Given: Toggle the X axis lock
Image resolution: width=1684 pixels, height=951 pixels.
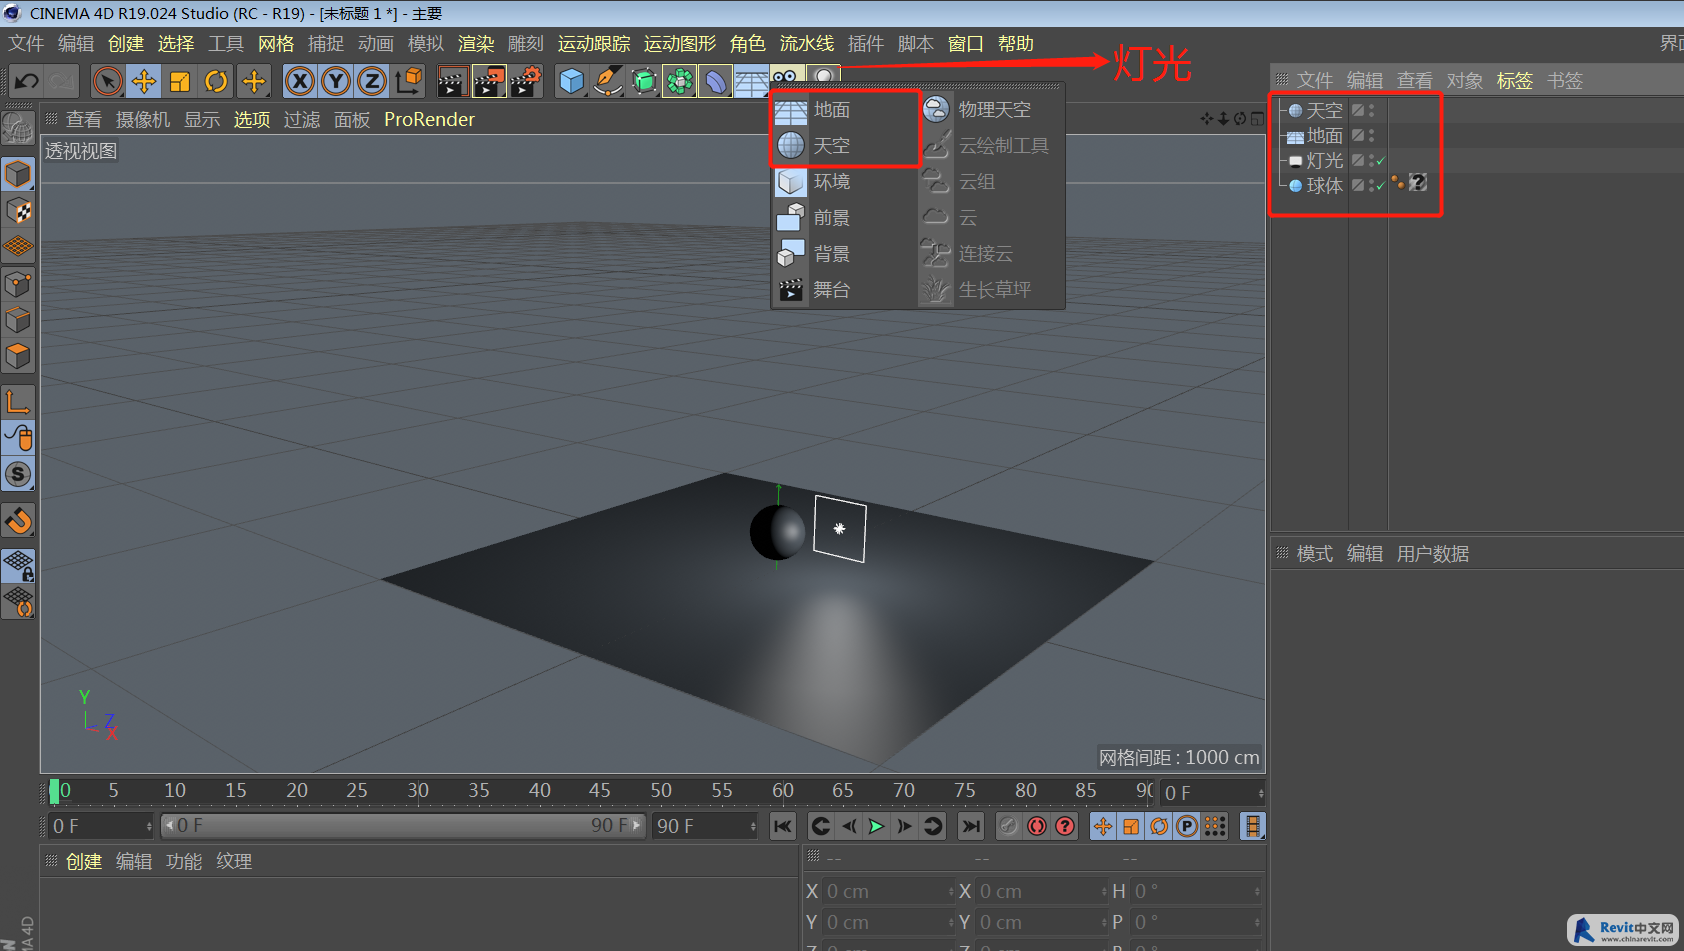Looking at the screenshot, I should coord(300,81).
